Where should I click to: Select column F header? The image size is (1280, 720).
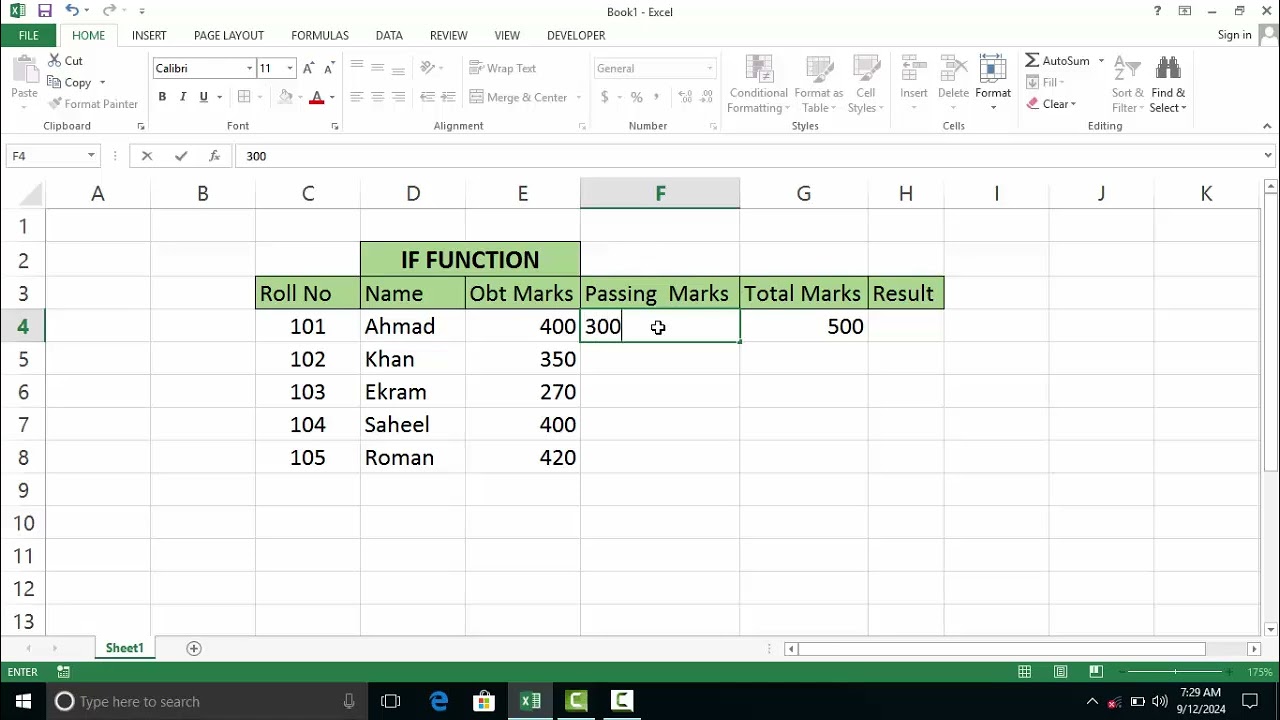point(660,193)
